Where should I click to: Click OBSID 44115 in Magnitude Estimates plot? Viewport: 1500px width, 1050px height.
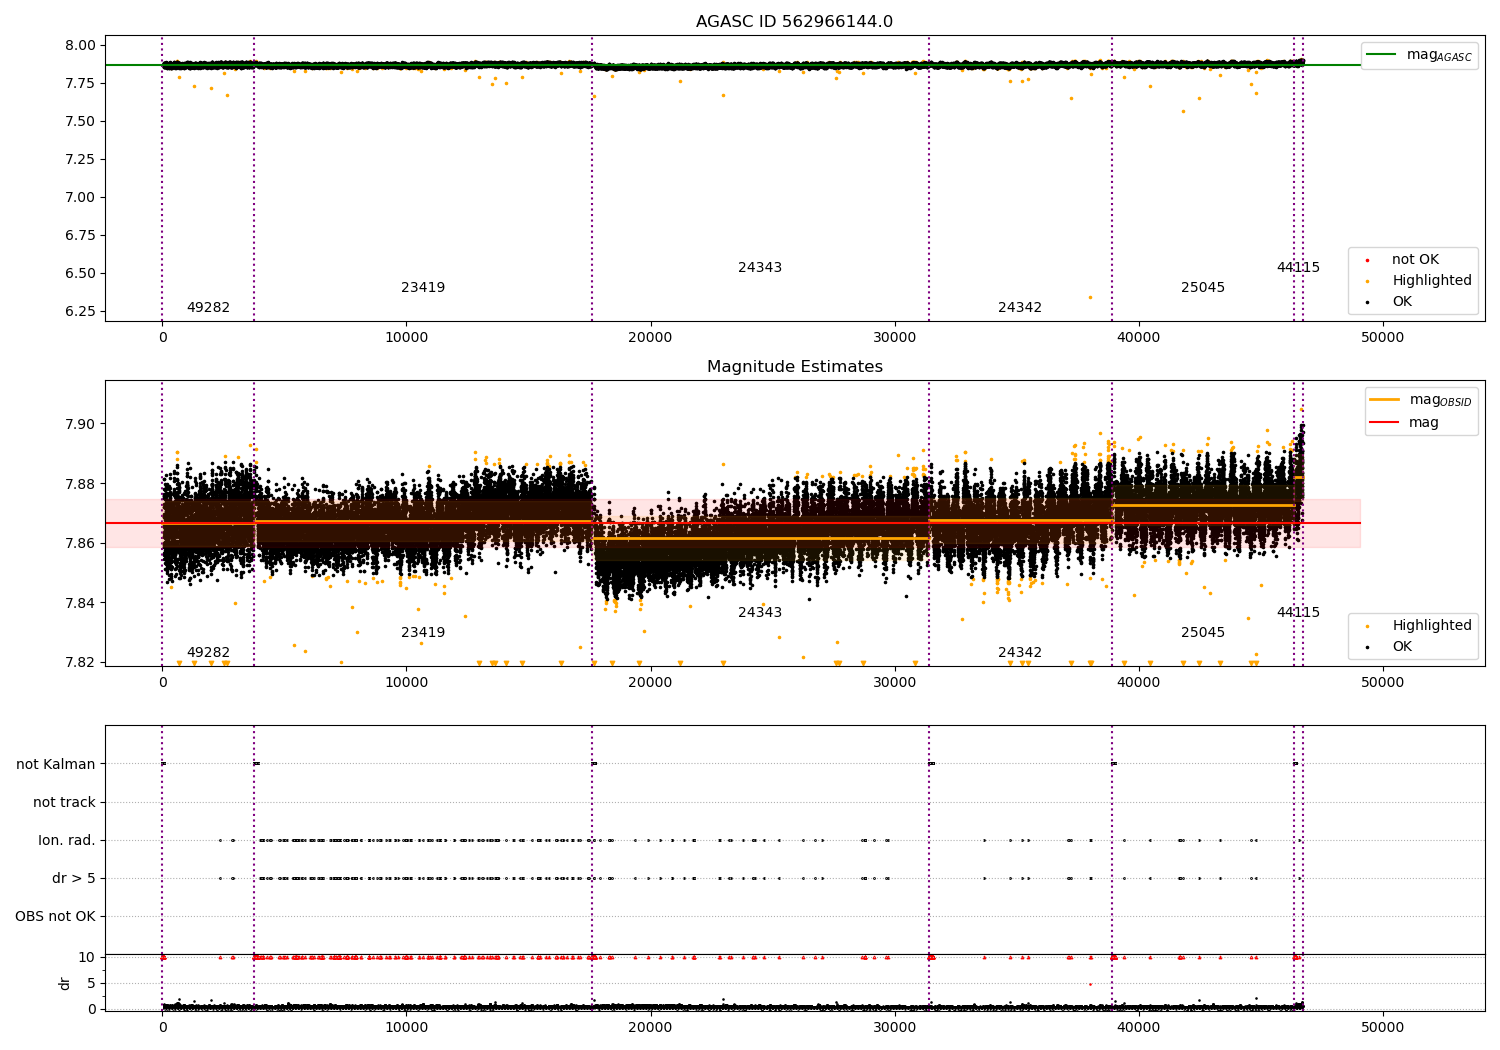(x=1298, y=612)
